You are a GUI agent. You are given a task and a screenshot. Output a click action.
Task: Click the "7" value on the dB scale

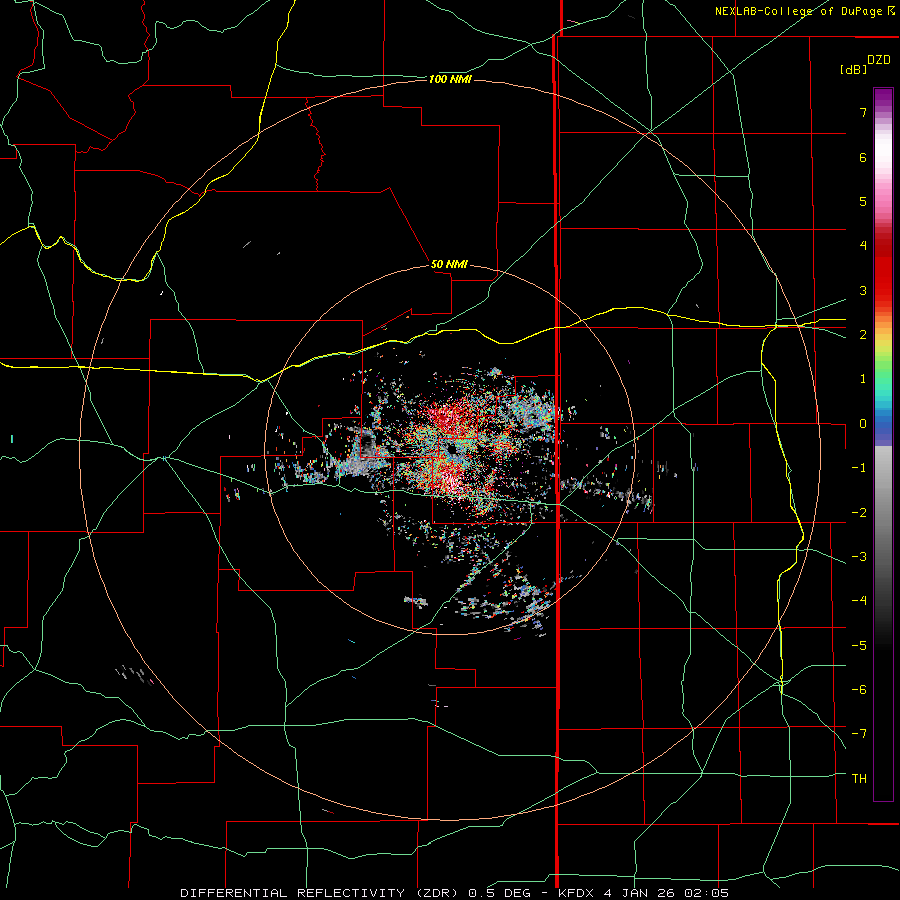tap(863, 112)
